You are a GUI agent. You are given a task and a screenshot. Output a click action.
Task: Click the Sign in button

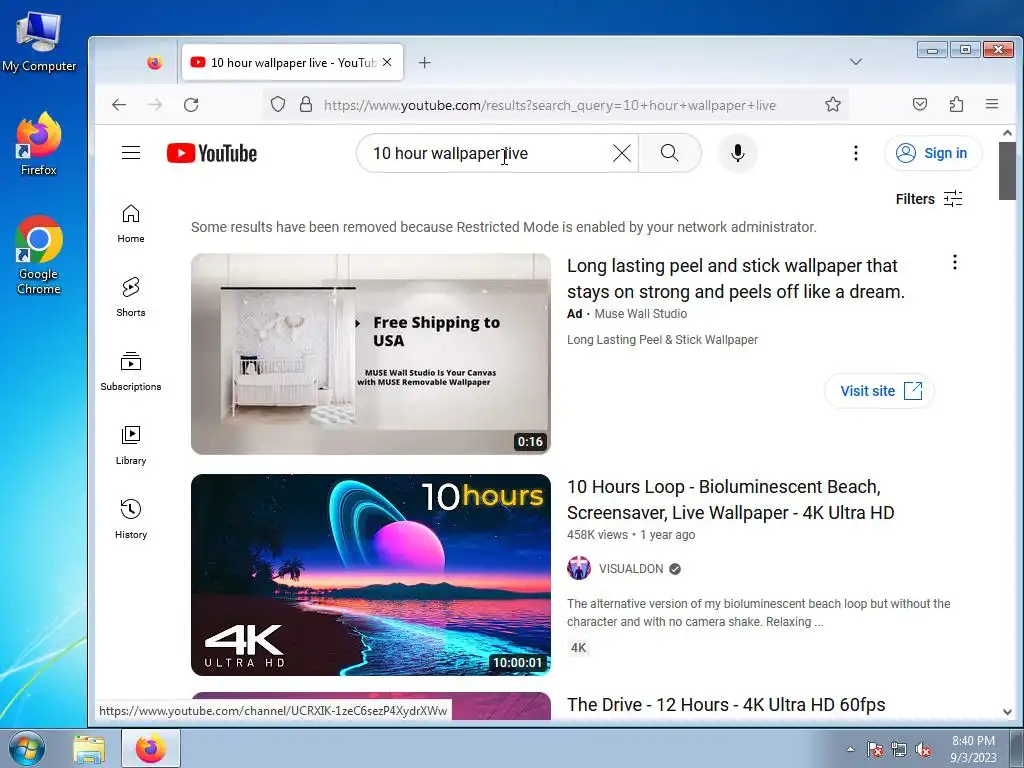(933, 153)
